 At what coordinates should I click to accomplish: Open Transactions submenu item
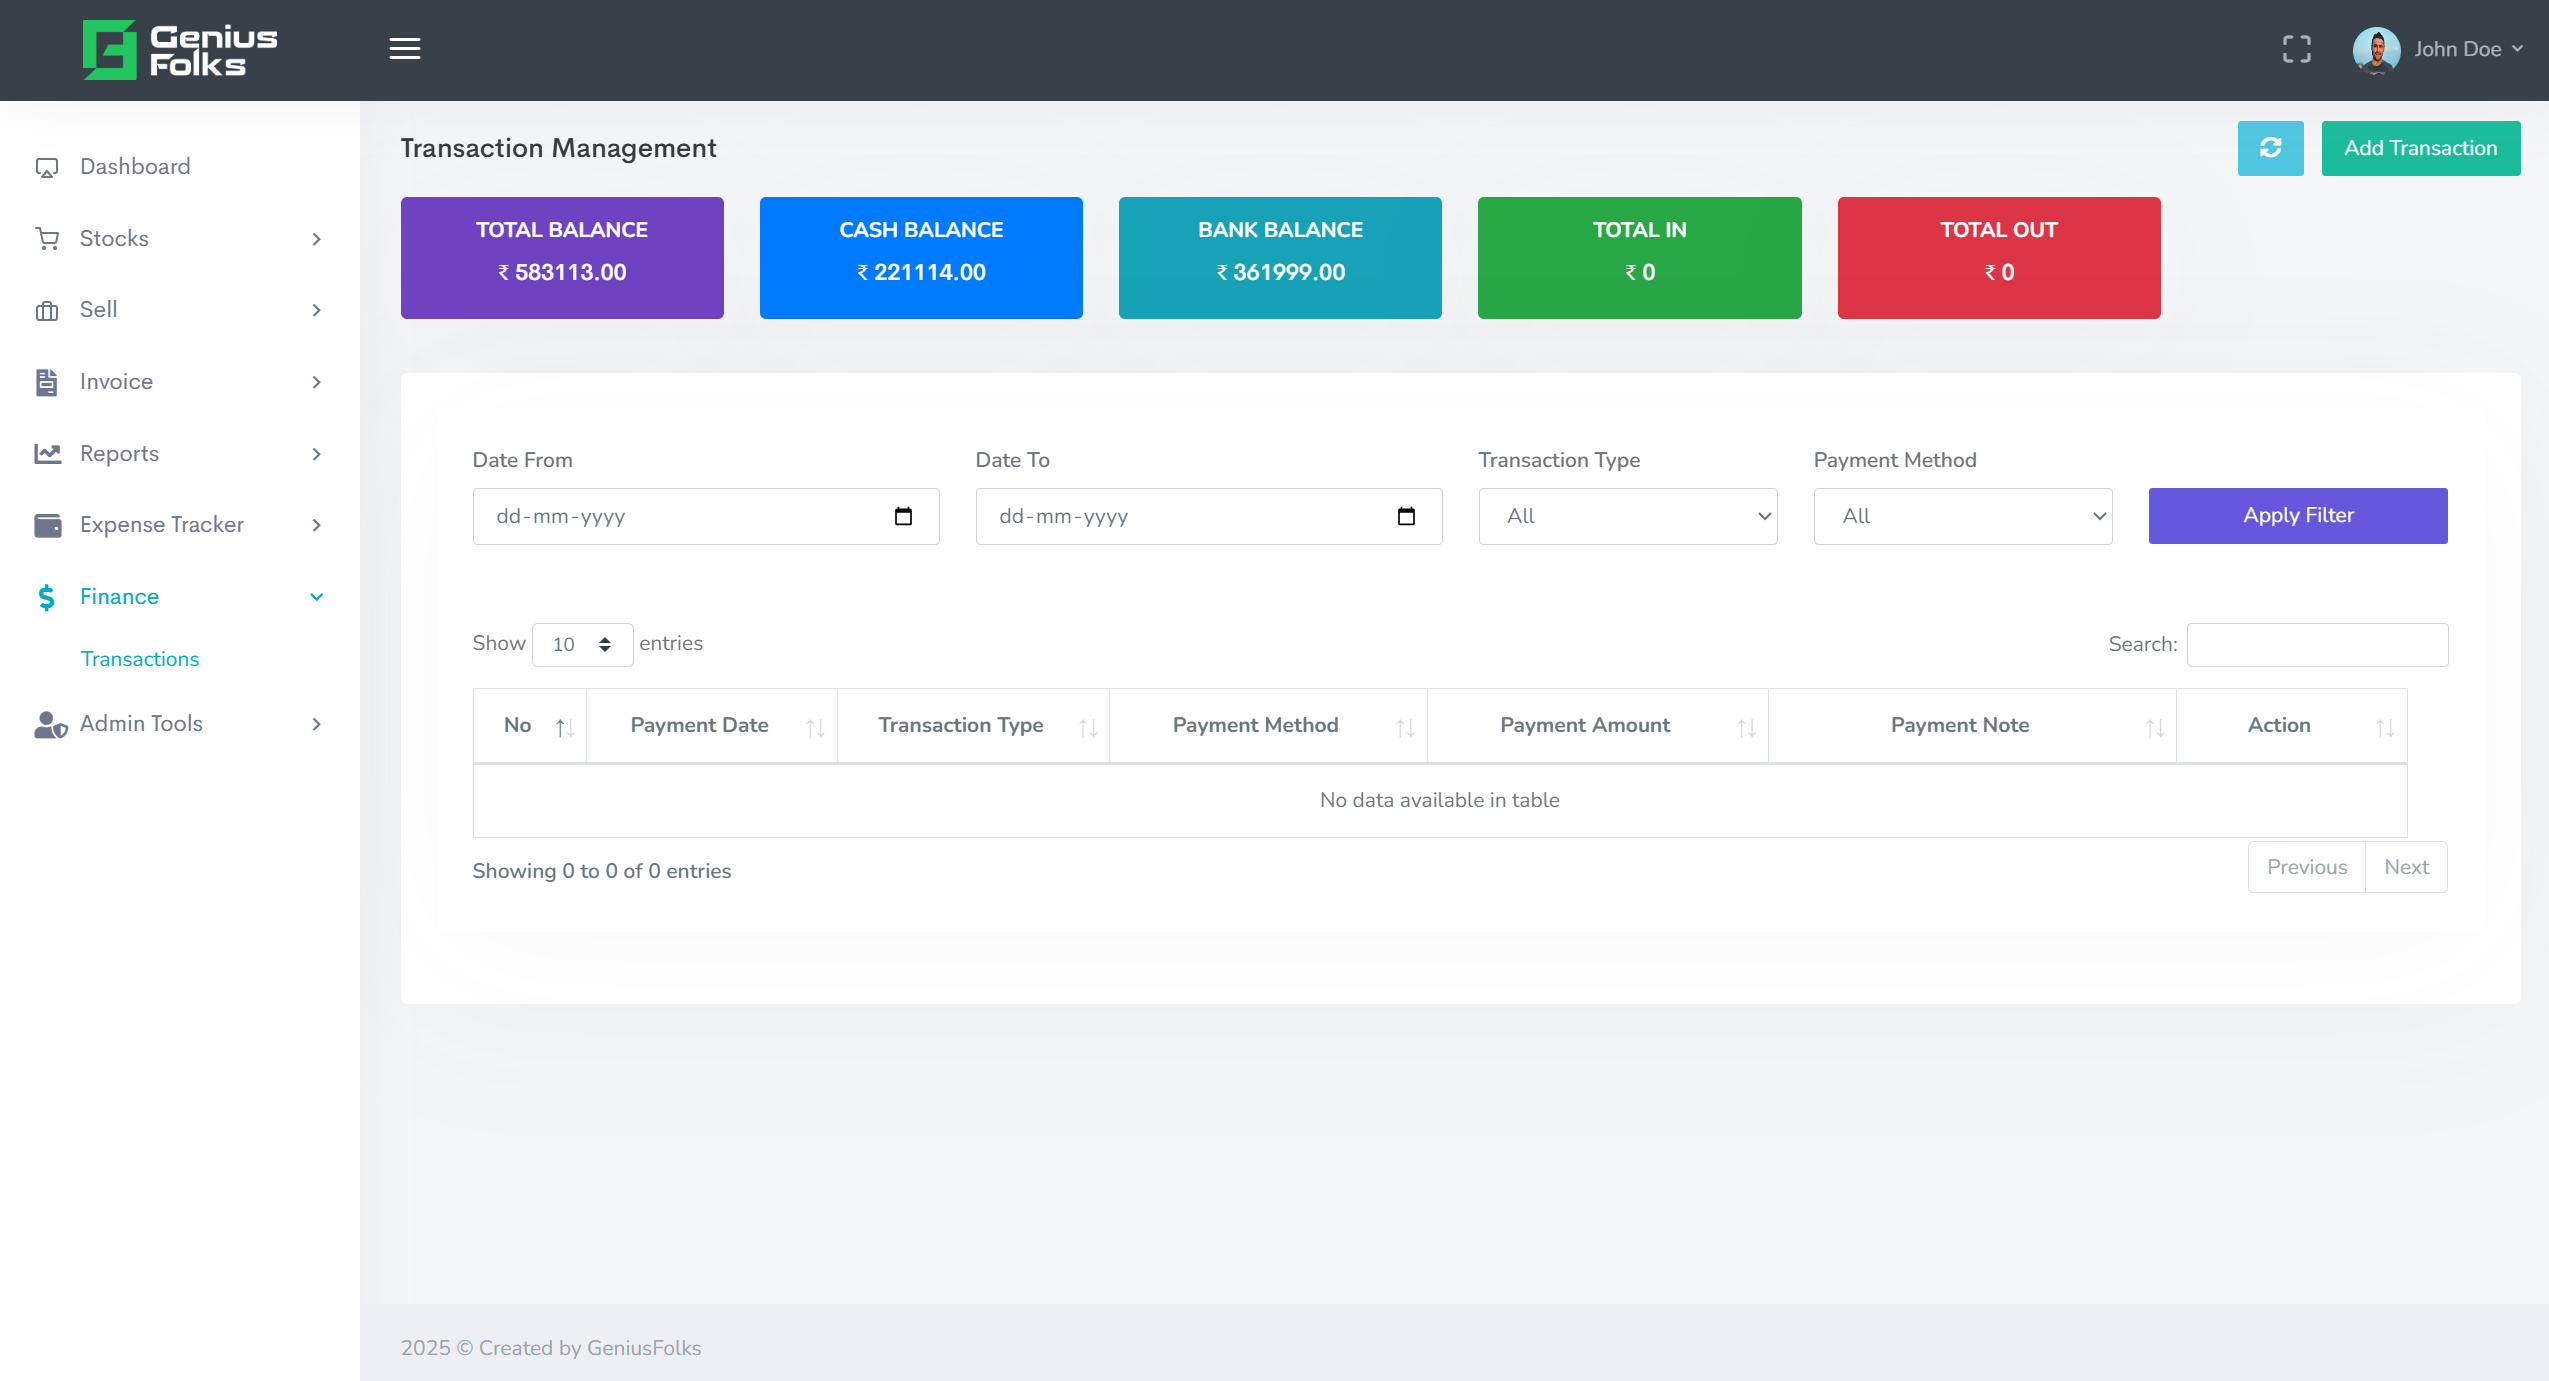tap(140, 659)
